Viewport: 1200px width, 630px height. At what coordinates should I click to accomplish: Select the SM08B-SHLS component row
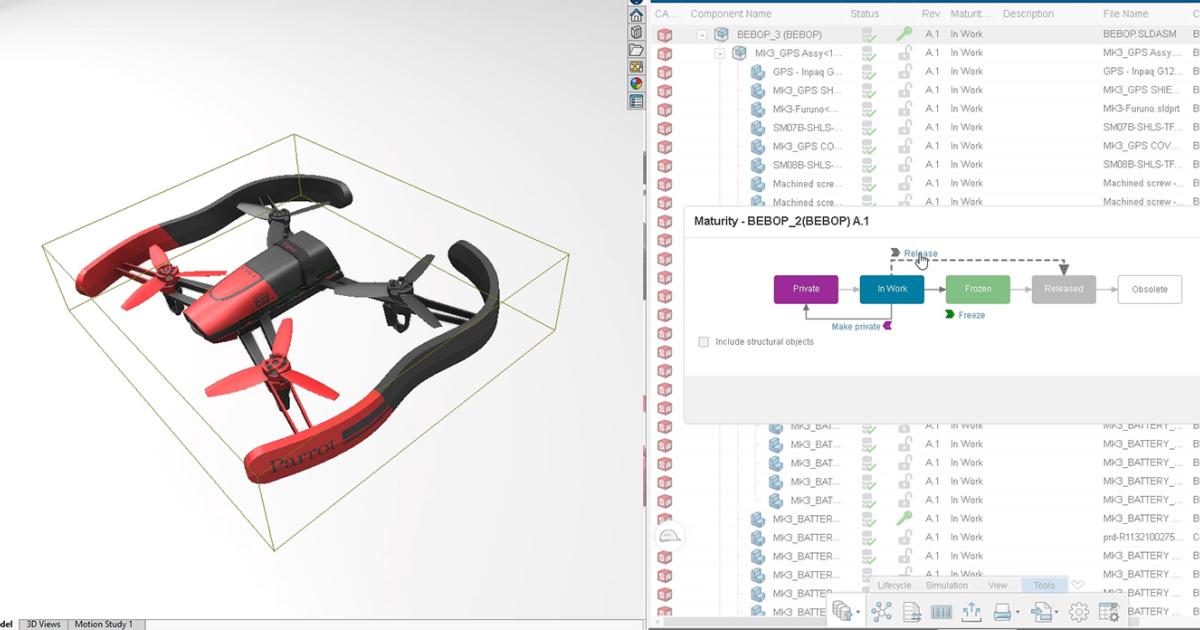(x=924, y=165)
